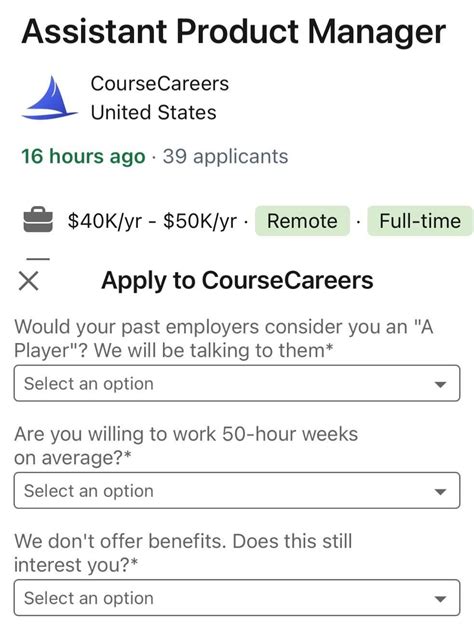Select the Full-time tag
The image size is (474, 634).
pos(420,221)
